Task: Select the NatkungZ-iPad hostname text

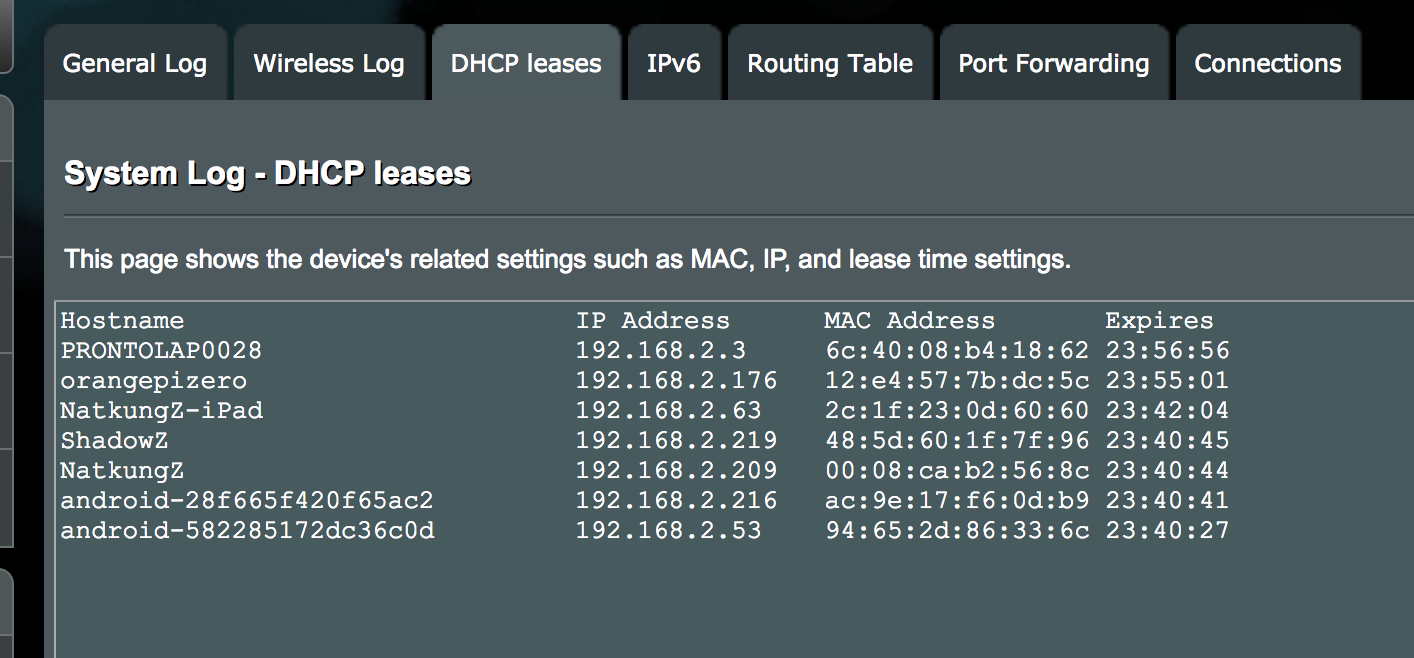Action: click(161, 411)
